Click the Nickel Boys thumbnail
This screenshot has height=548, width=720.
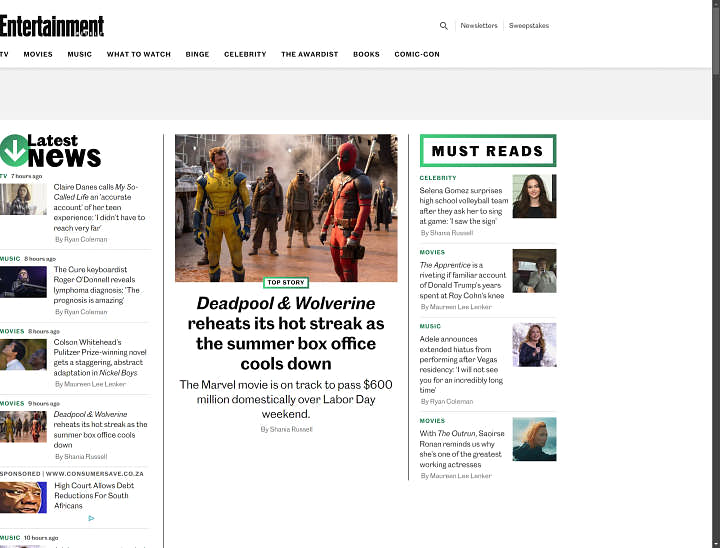point(23,355)
